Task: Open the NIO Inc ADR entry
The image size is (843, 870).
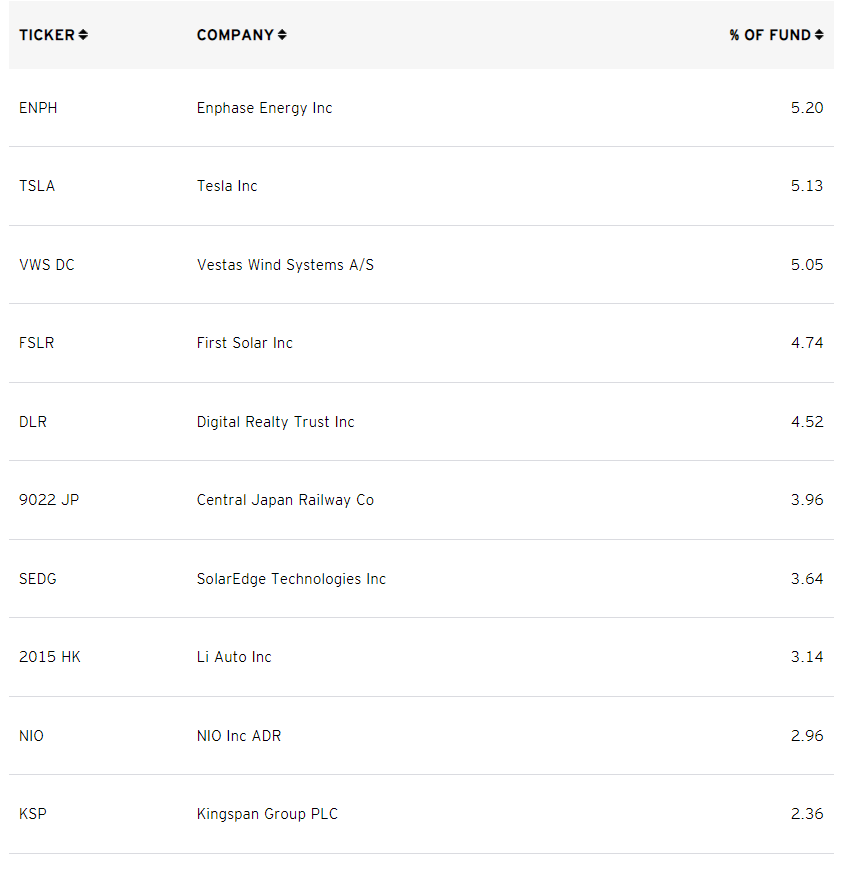Action: coord(239,736)
